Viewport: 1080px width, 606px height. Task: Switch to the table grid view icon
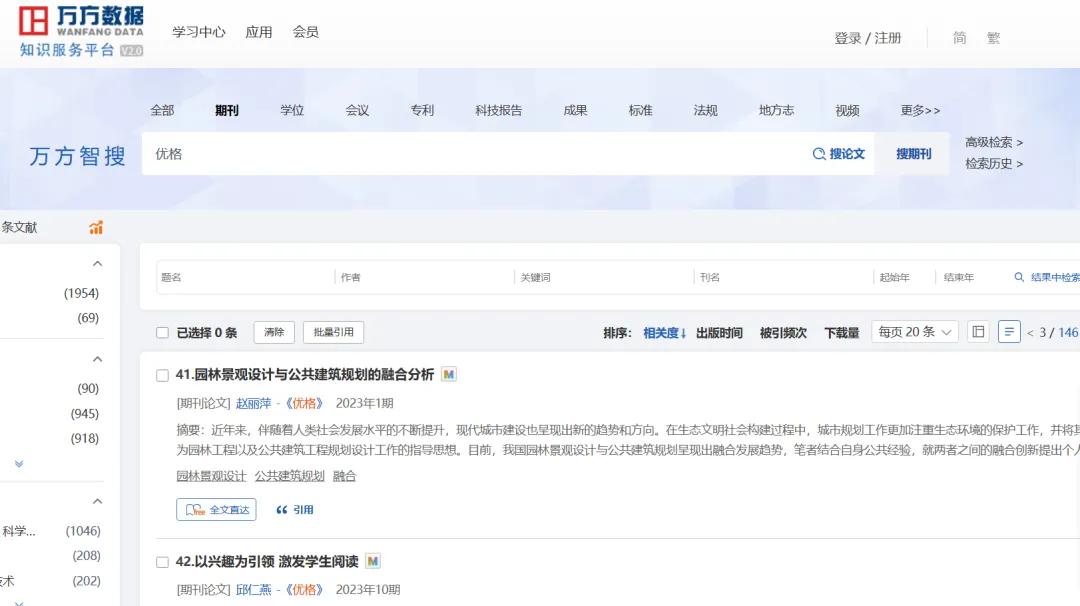click(978, 332)
